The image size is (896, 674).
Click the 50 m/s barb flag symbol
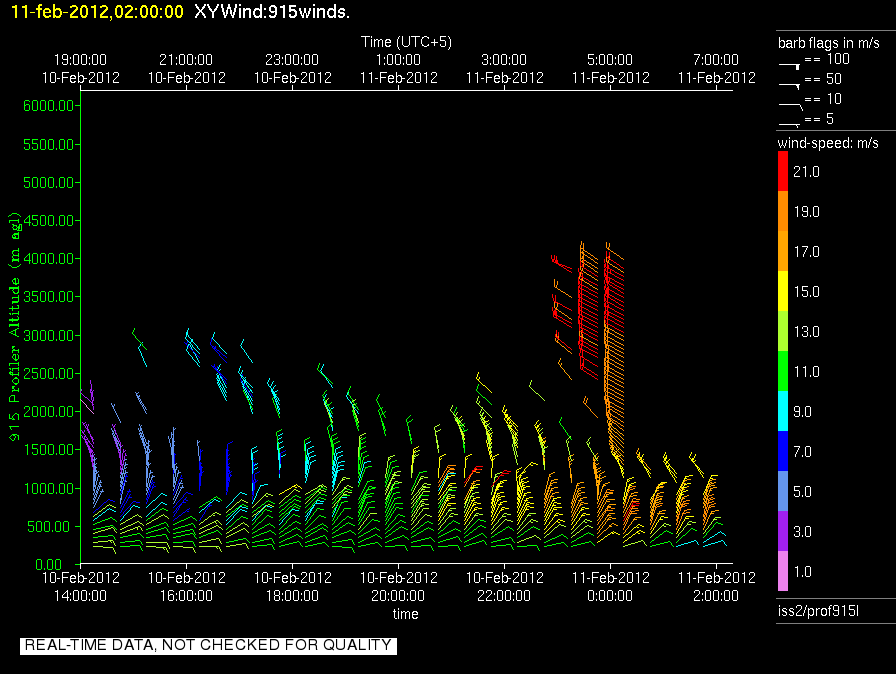click(790, 86)
